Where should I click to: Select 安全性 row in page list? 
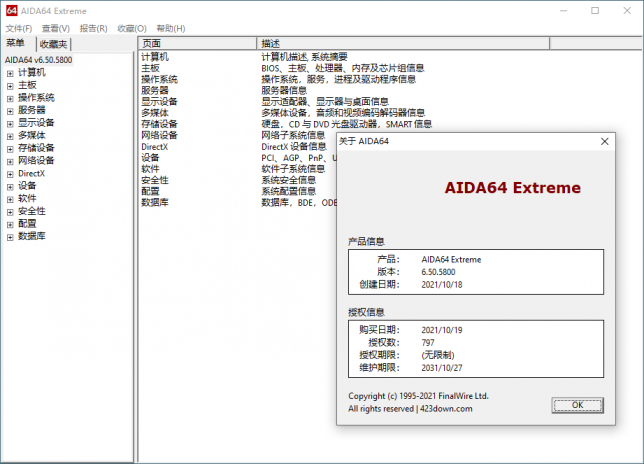pos(155,180)
